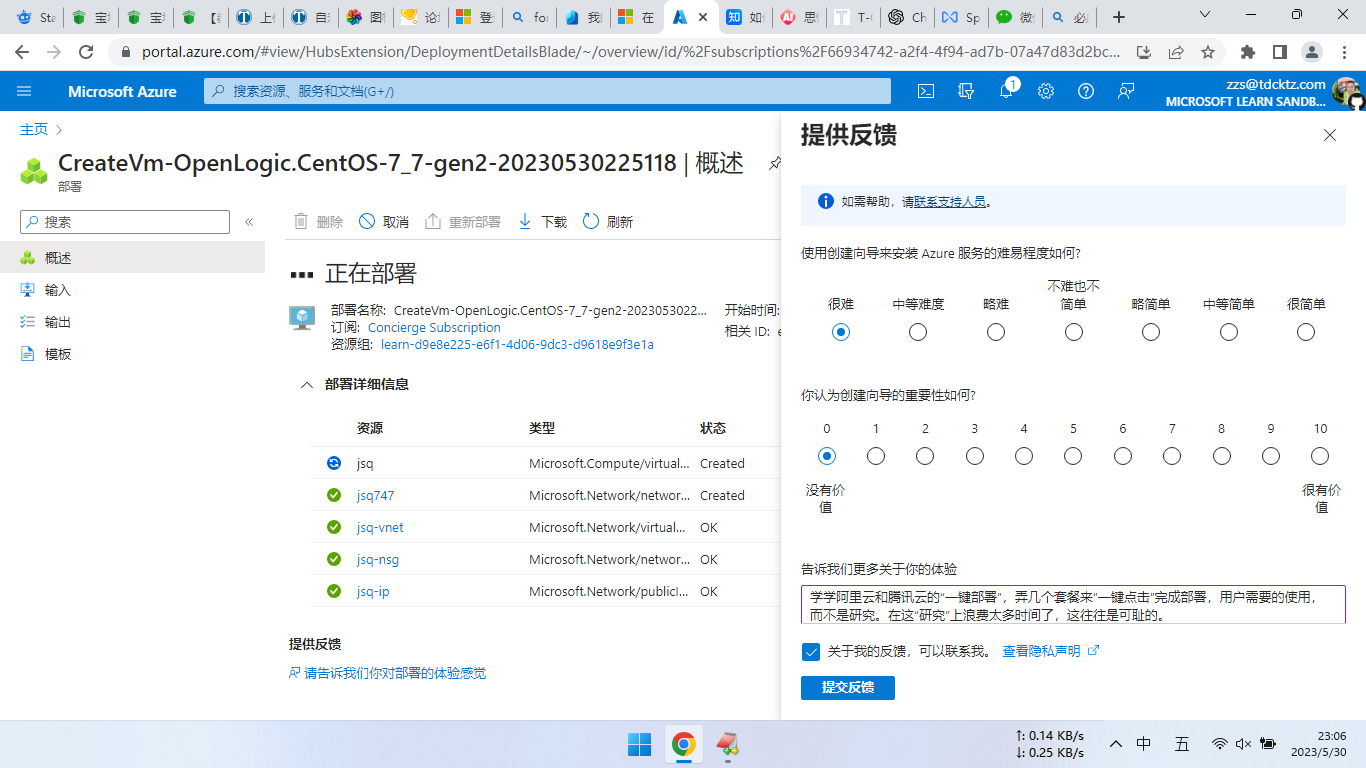Open Chrome extensions puzzle icon
This screenshot has width=1366, height=768.
pyautogui.click(x=1248, y=52)
